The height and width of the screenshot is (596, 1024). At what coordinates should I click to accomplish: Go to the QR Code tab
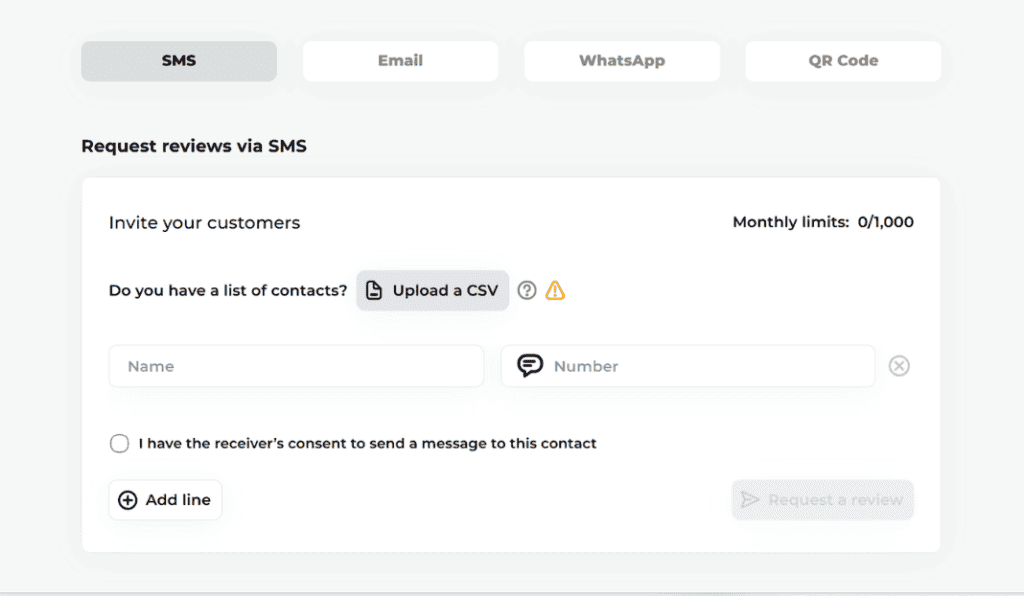(843, 61)
